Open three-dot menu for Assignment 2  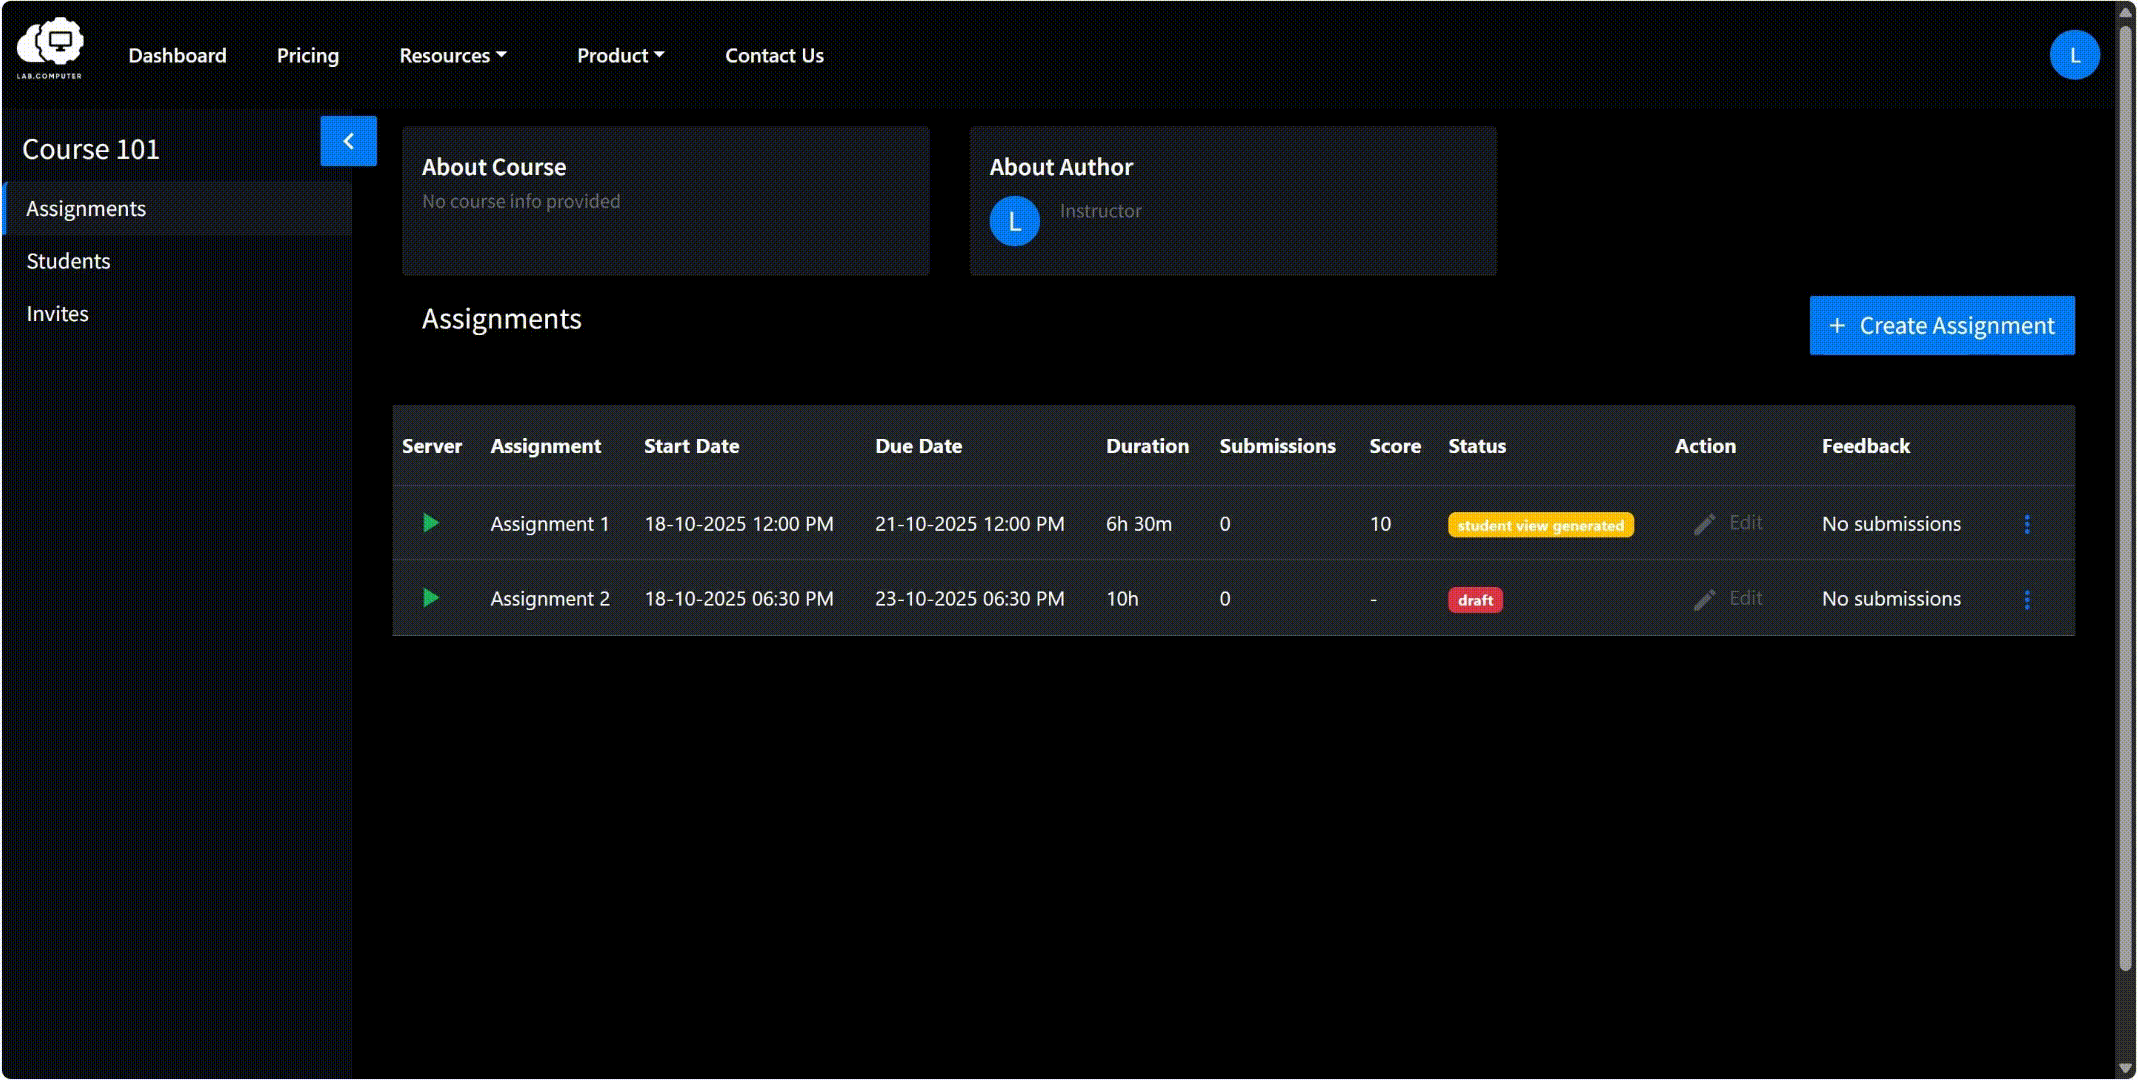pyautogui.click(x=2027, y=599)
